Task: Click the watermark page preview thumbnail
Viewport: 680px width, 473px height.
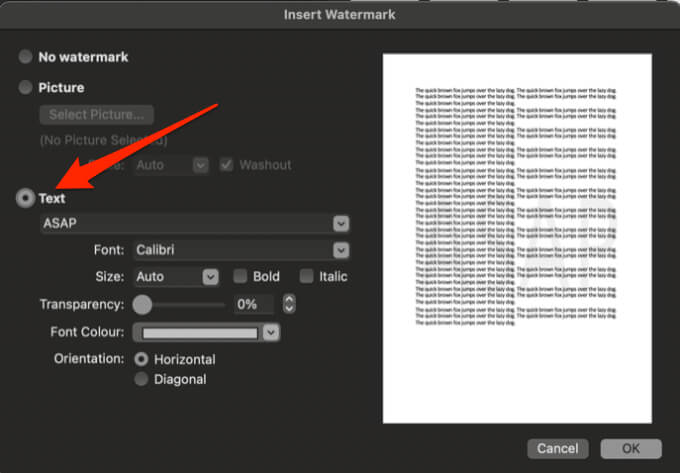Action: point(517,238)
